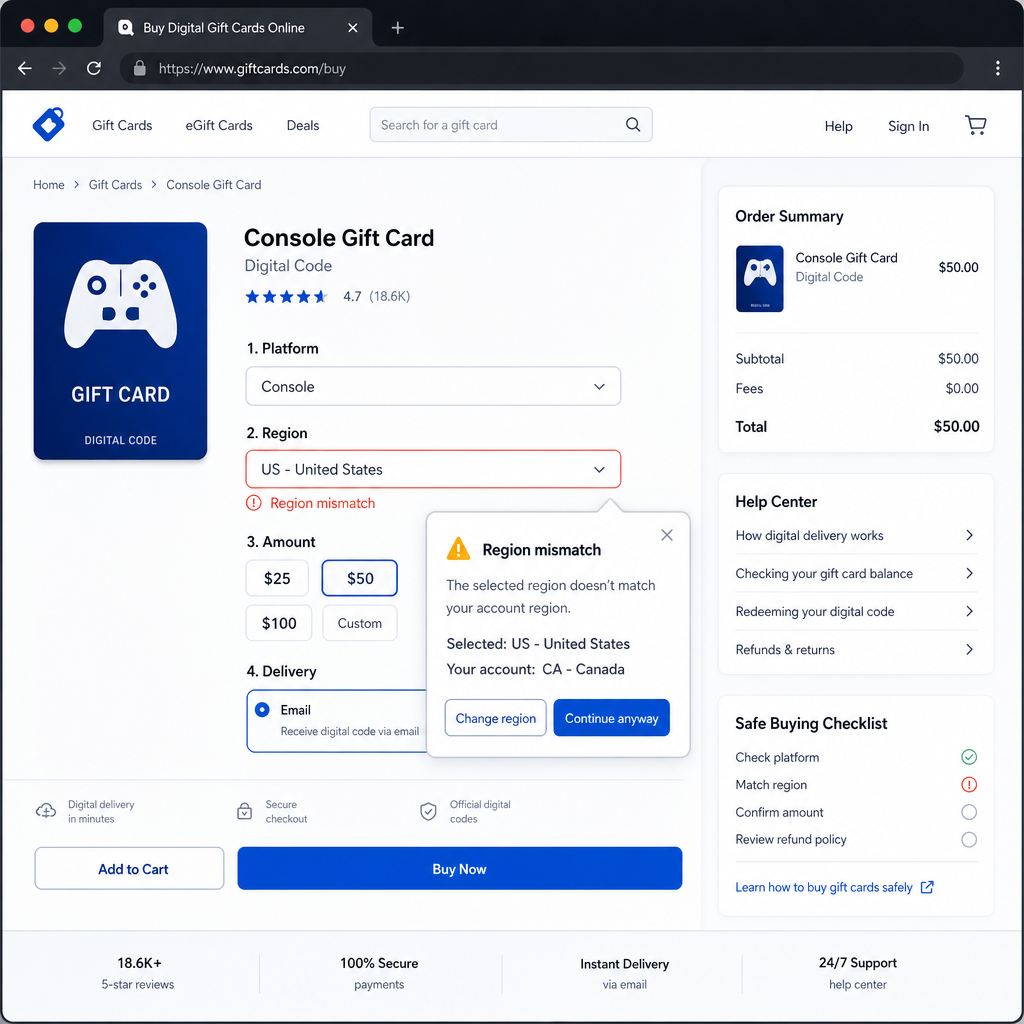Select the $50 amount option

pyautogui.click(x=360, y=578)
